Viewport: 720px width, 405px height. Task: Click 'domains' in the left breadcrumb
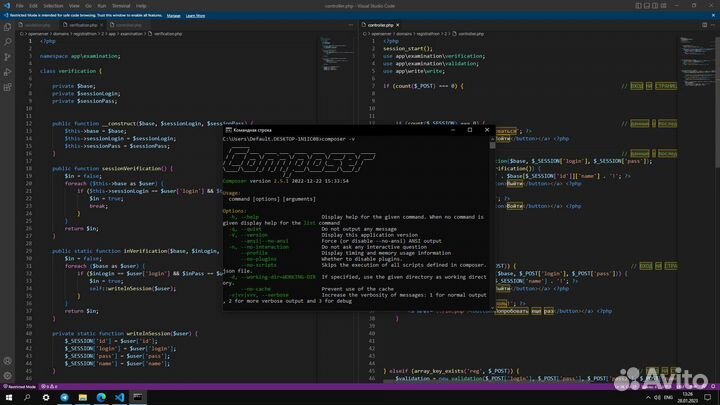(x=61, y=34)
